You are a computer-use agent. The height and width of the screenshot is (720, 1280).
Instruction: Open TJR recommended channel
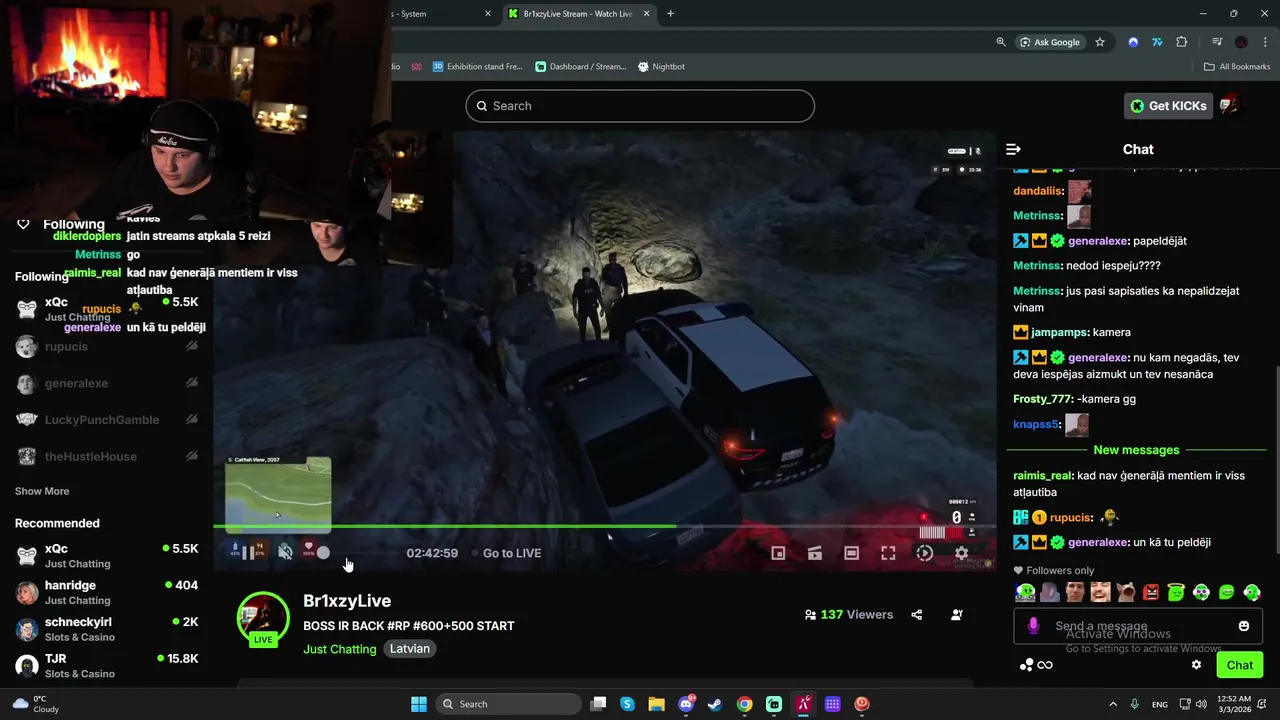[x=106, y=666]
